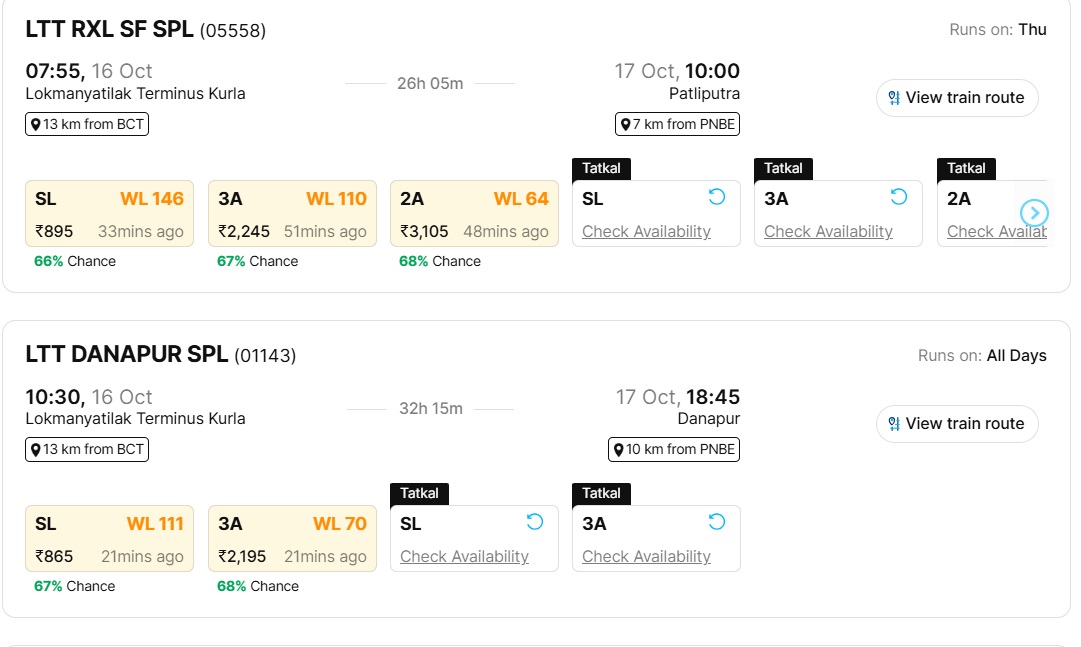Click the location pin on 13 km from BCT badge
The width and height of the screenshot is (1081, 647).
(x=36, y=124)
